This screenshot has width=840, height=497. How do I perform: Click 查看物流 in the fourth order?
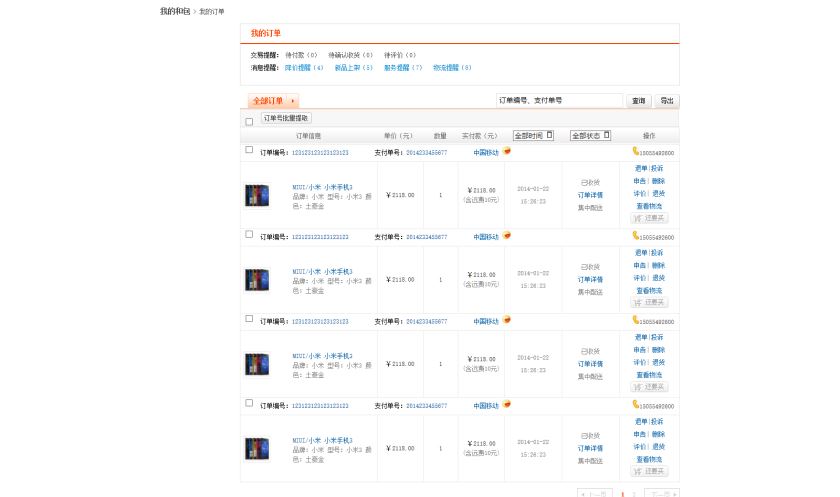point(649,459)
